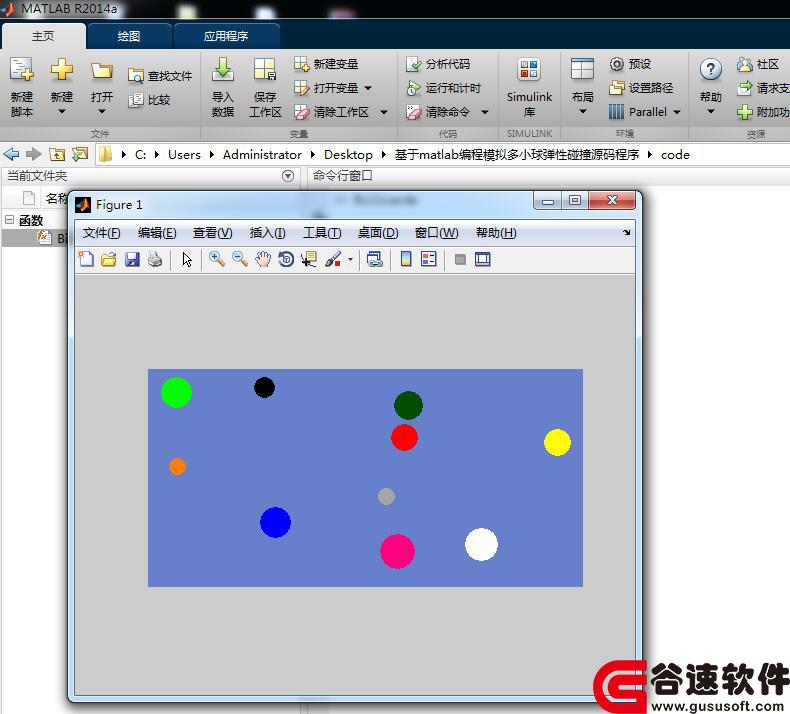Open Desktop menu 桌面(D) in Figure 1
Viewport: 790px width, 714px height.
point(378,233)
